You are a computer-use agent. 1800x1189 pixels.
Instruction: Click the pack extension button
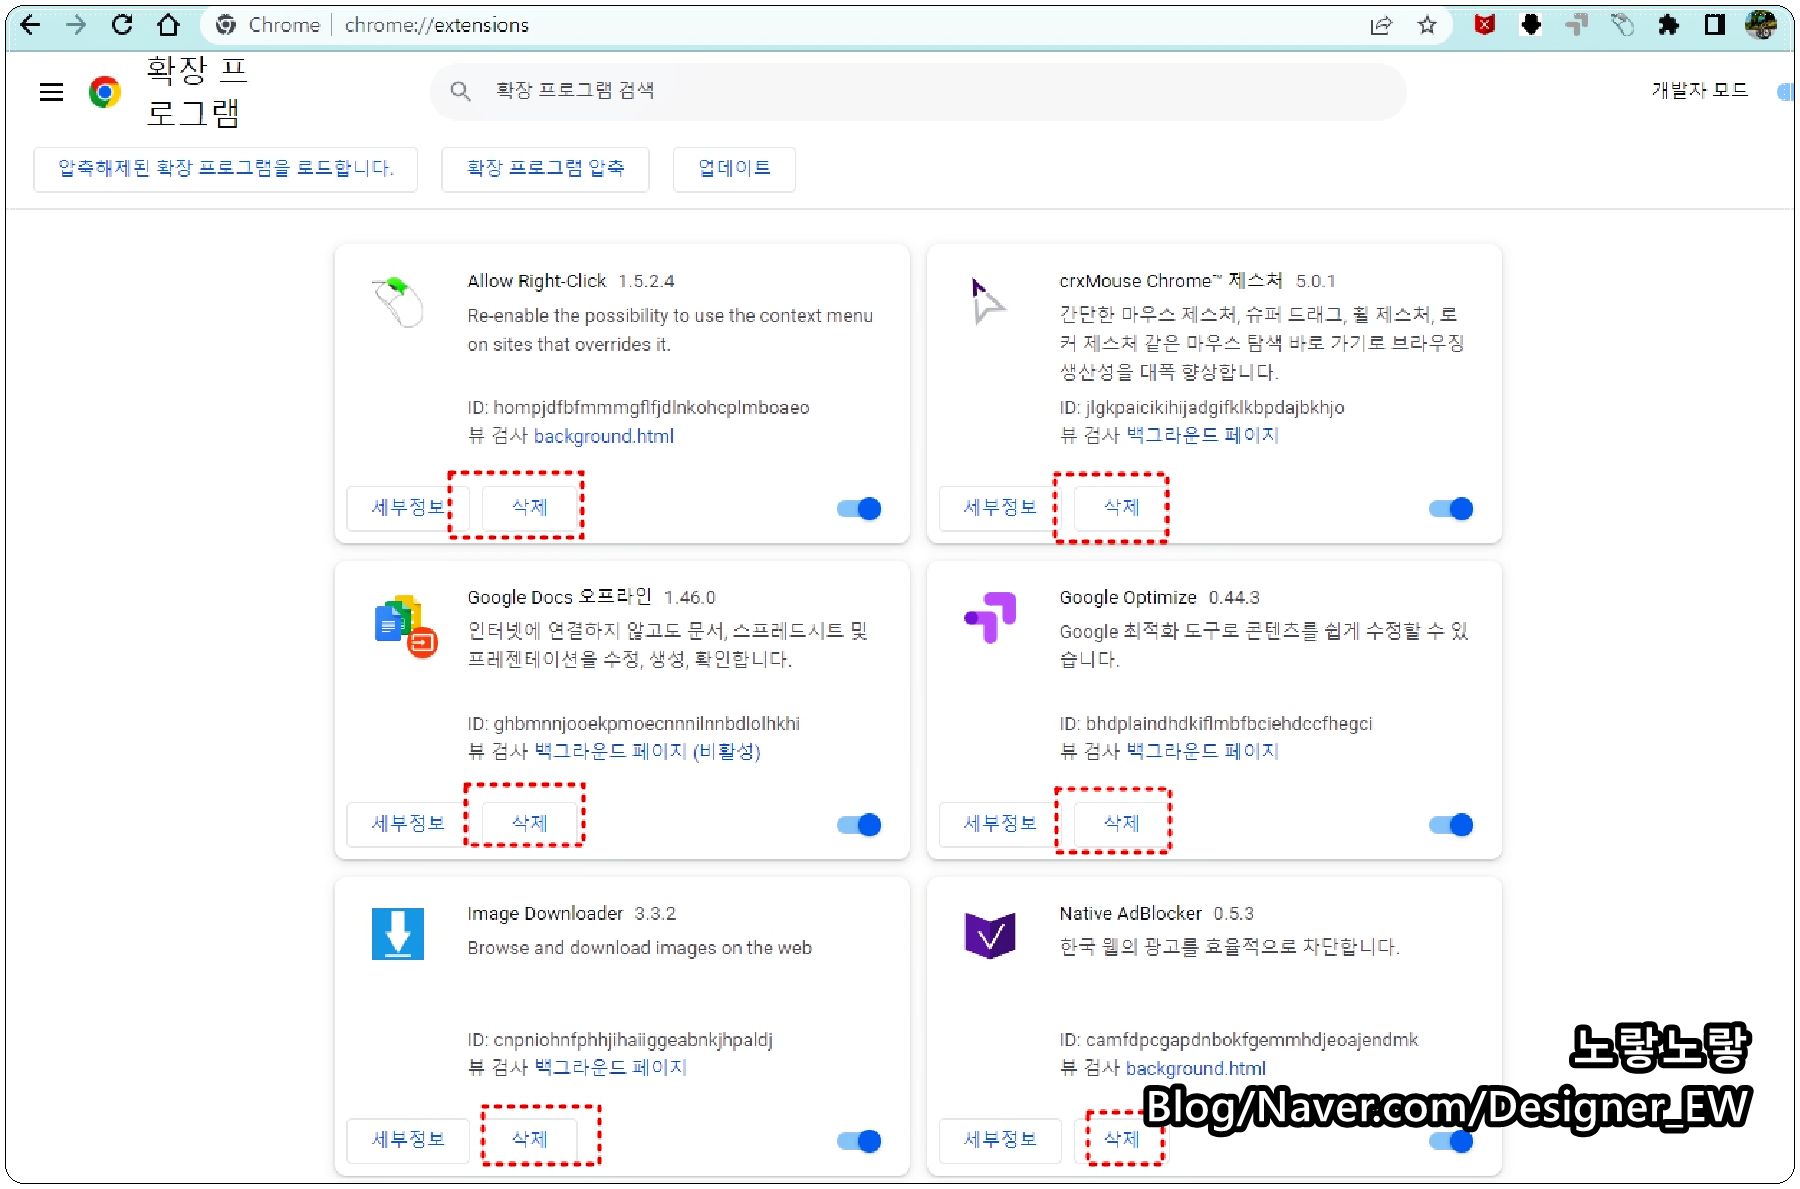(546, 169)
